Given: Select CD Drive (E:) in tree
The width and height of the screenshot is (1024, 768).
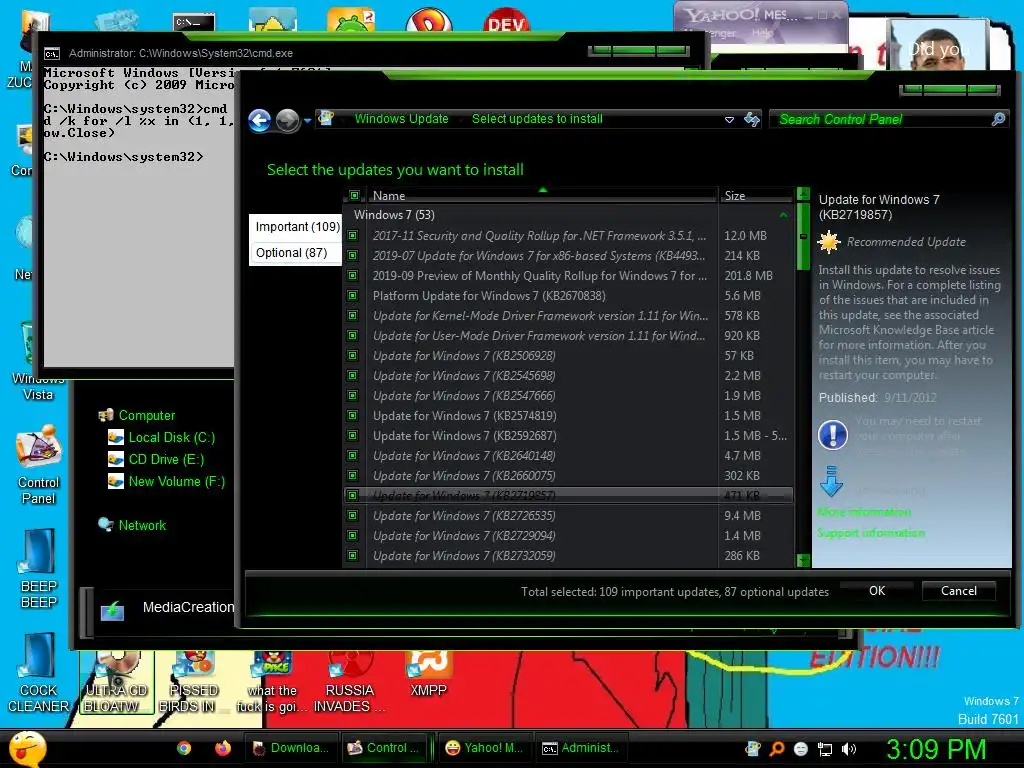Looking at the screenshot, I should click(166, 459).
